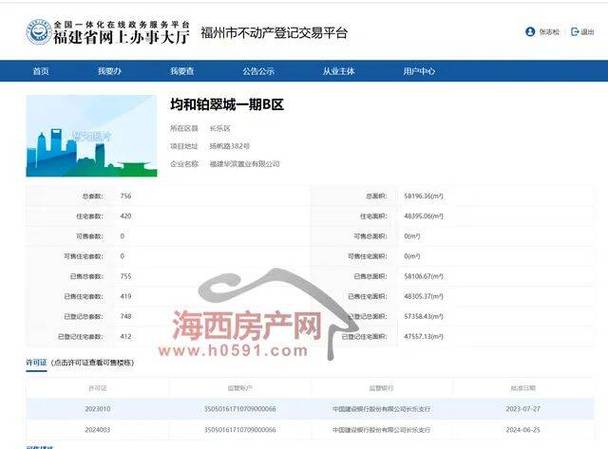This screenshot has height=449, width=608.
Task: Click the 均和铂翠城一期B区 project heading
Action: pyautogui.click(x=227, y=104)
